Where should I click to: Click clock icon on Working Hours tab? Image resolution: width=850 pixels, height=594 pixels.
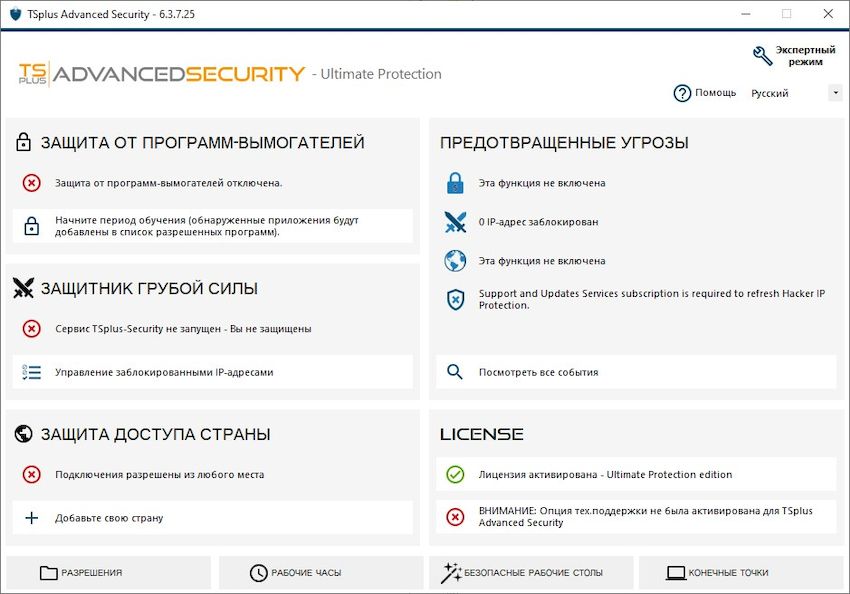(259, 572)
